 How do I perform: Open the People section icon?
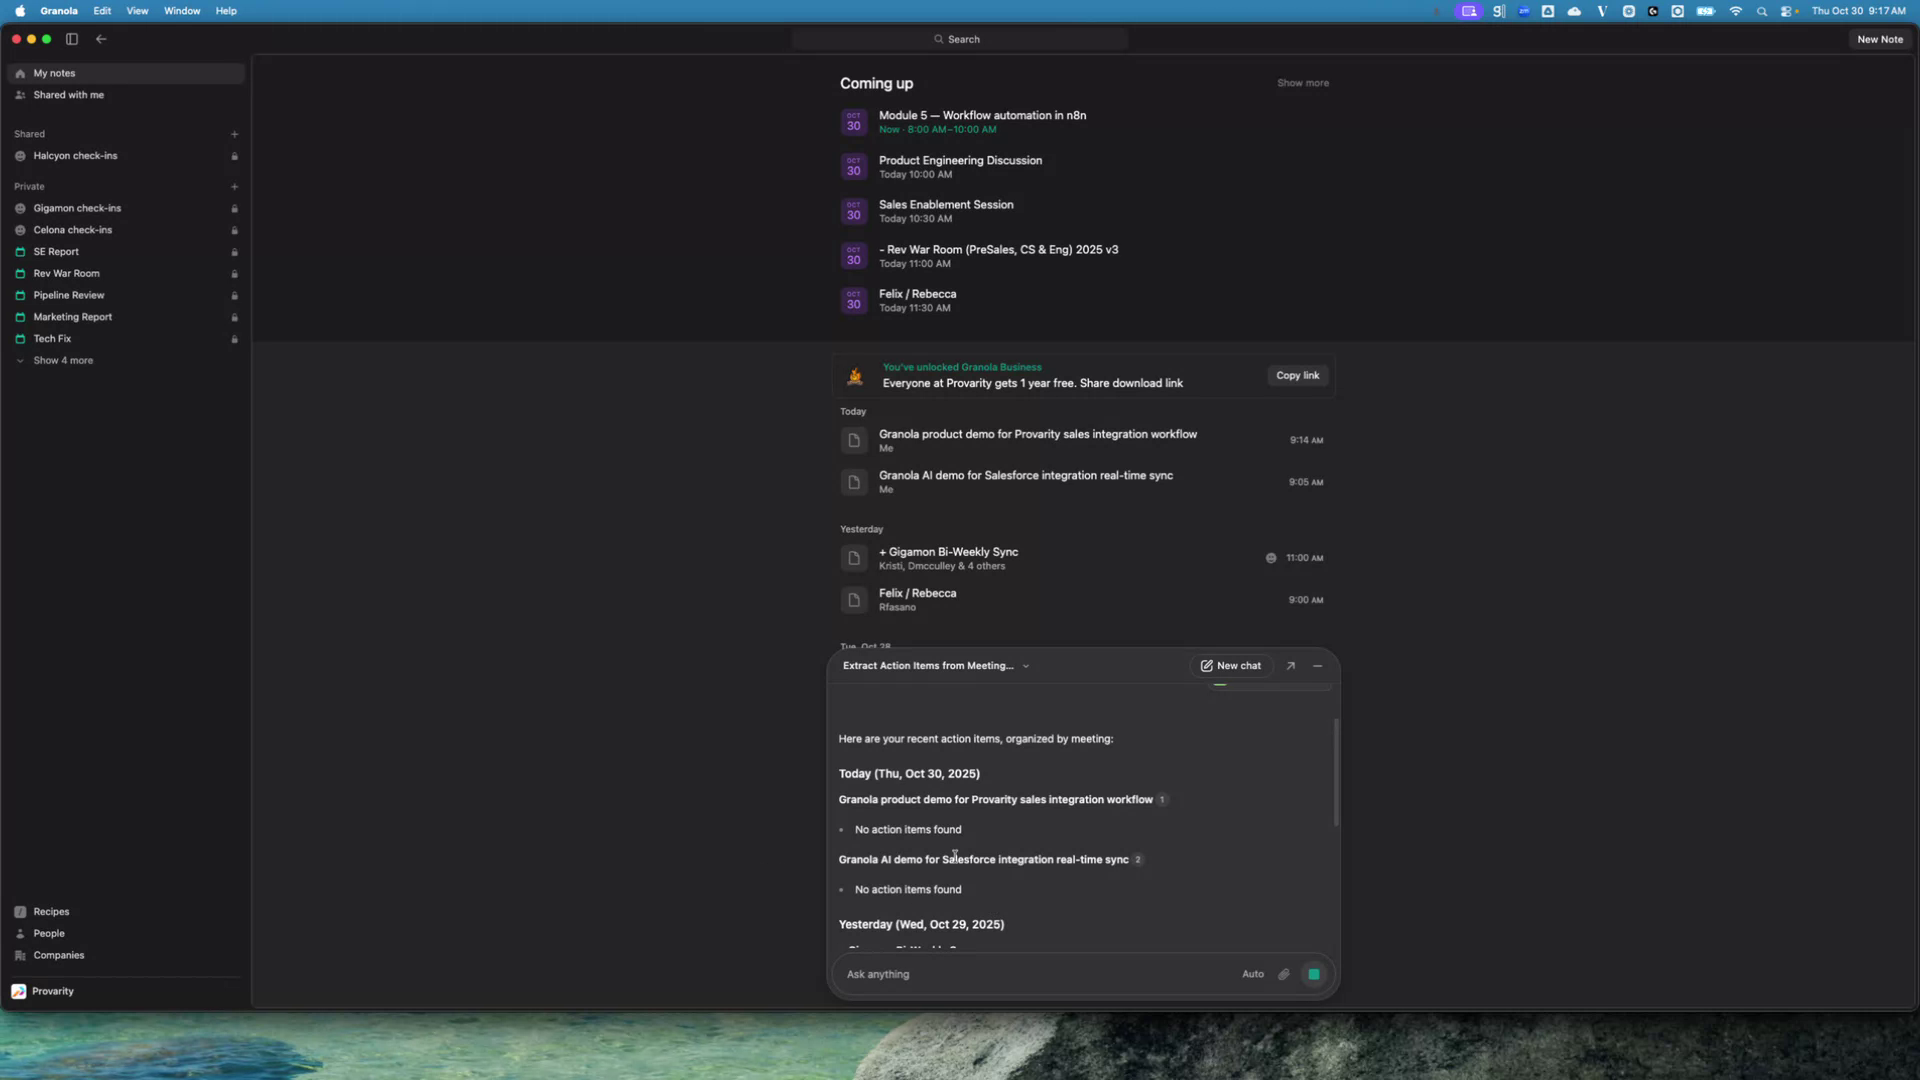click(x=21, y=934)
